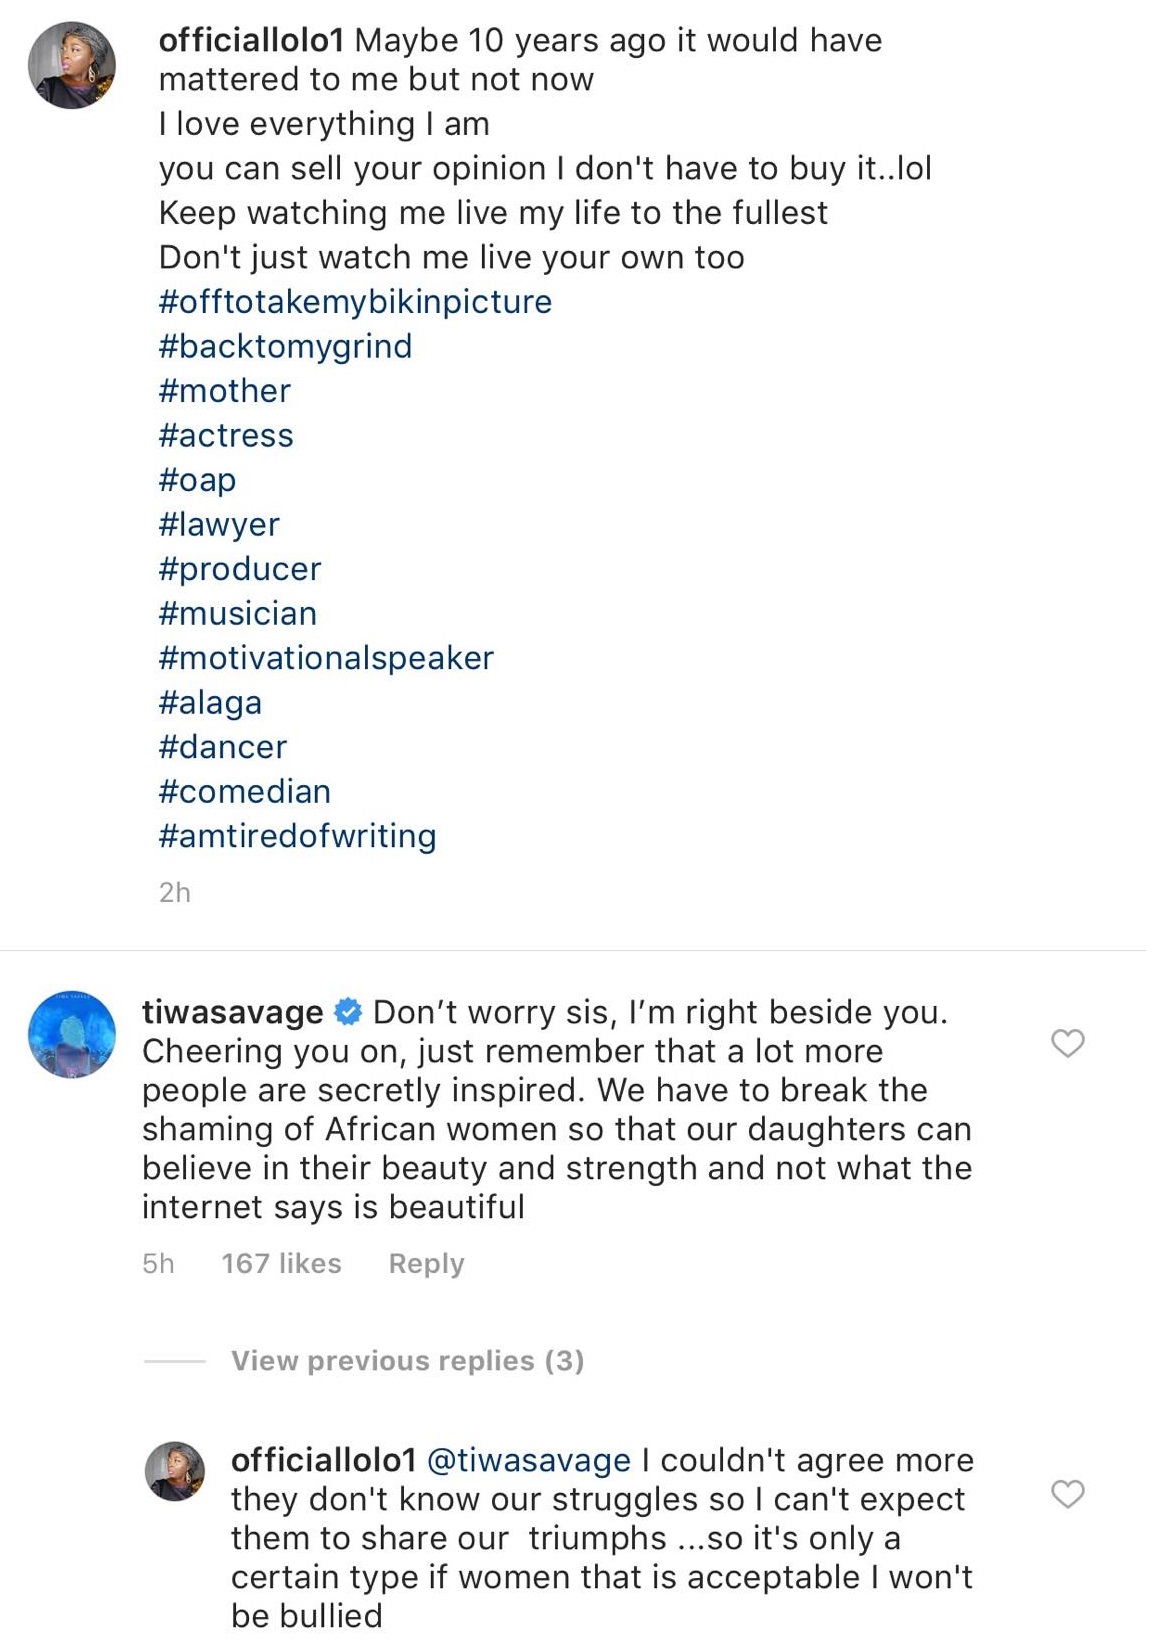
Task: Select the #lawyer hashtag
Action: point(219,524)
